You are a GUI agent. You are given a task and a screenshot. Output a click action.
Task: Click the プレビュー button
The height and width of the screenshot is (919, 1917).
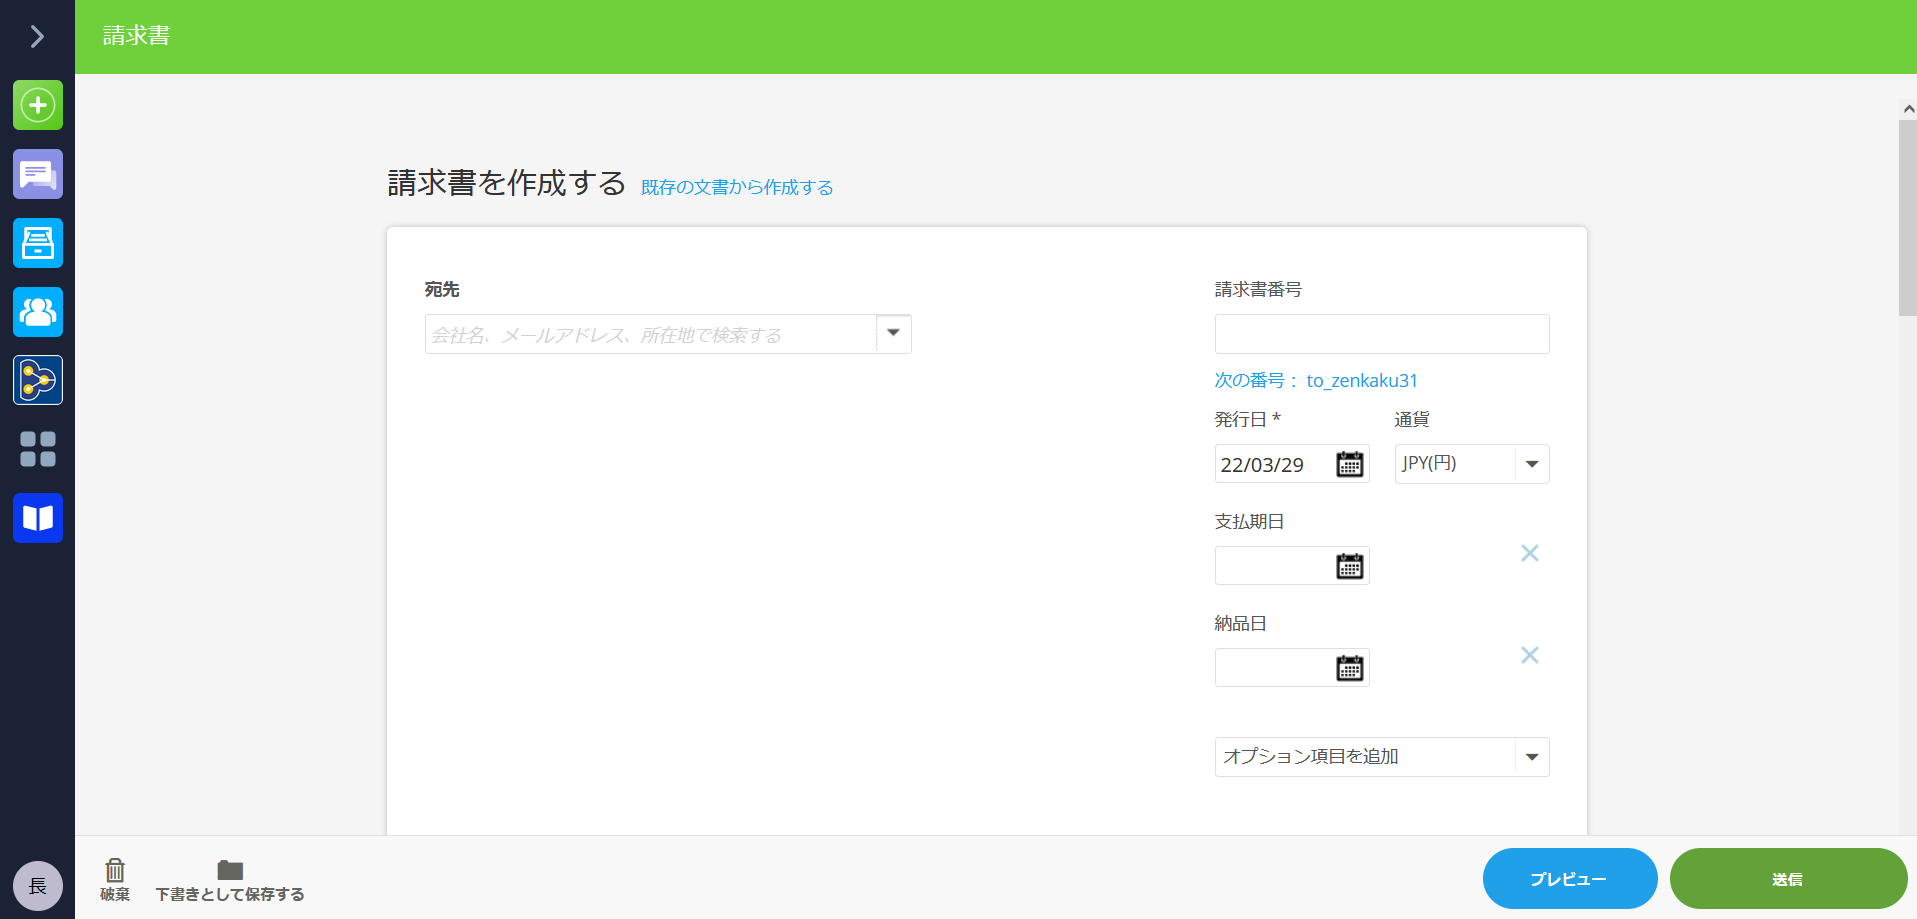click(x=1570, y=879)
